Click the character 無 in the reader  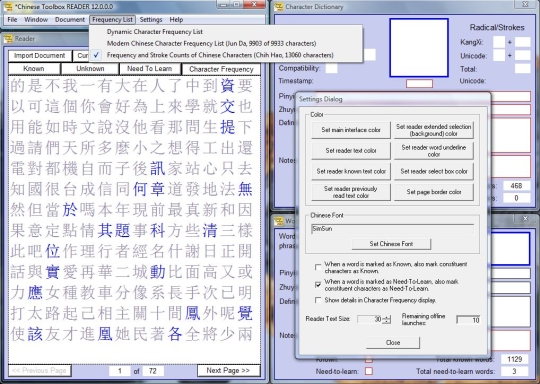point(245,189)
